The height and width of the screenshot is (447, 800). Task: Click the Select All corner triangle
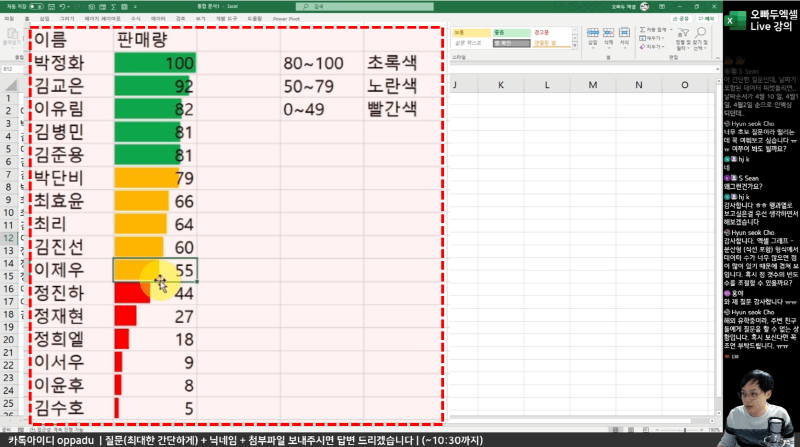tap(10, 85)
